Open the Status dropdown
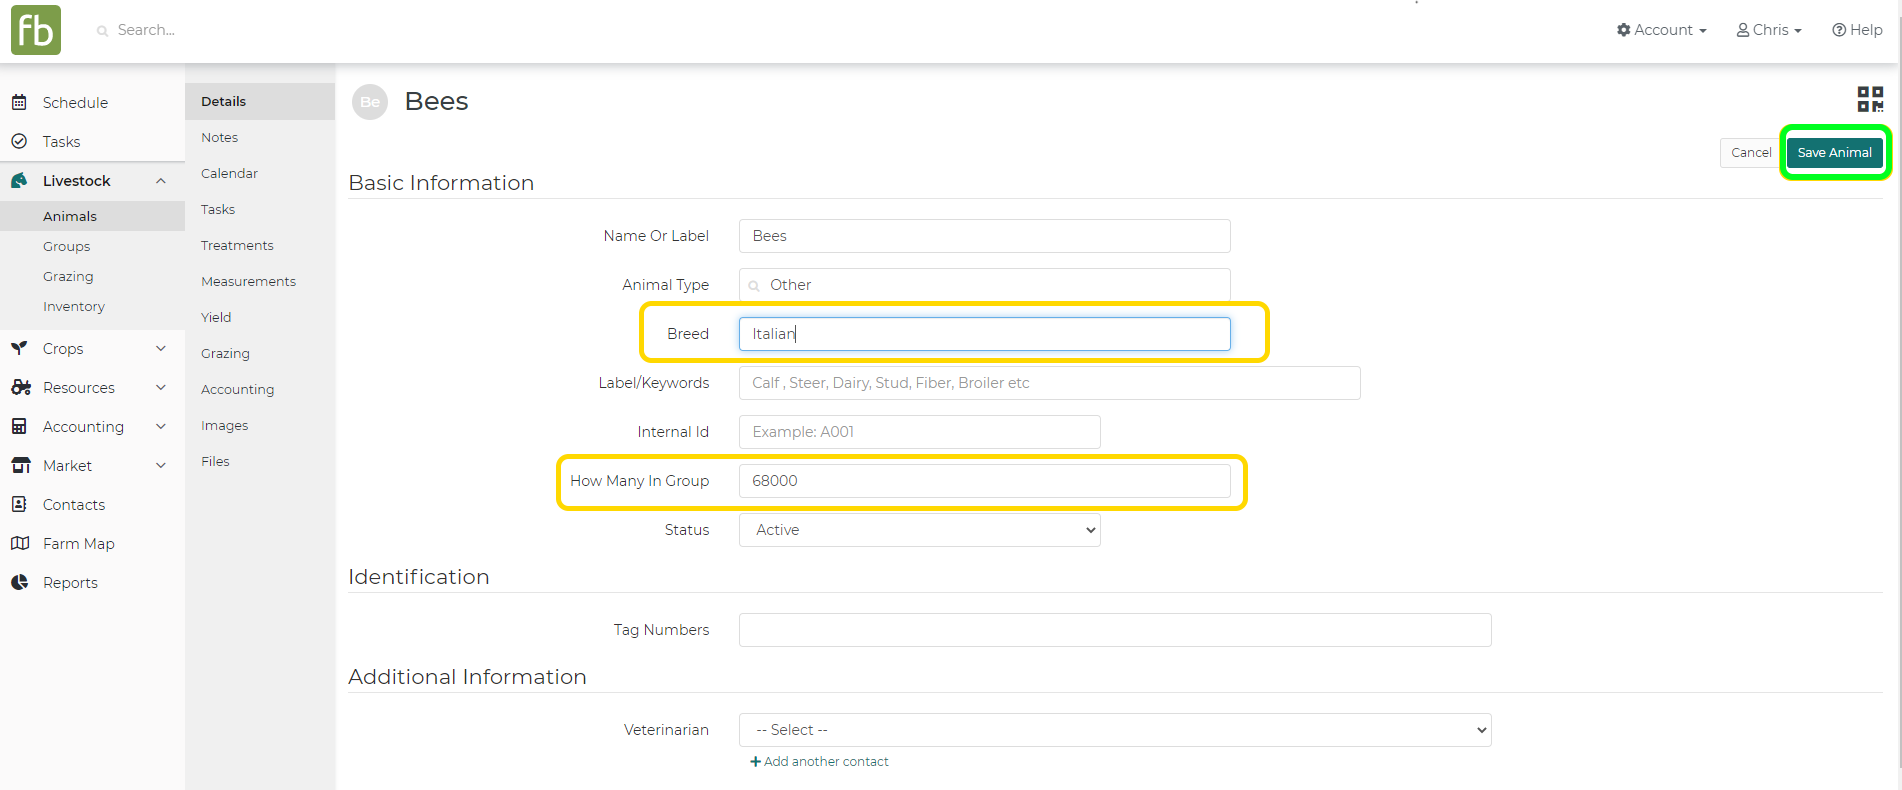Image resolution: width=1902 pixels, height=790 pixels. click(919, 530)
